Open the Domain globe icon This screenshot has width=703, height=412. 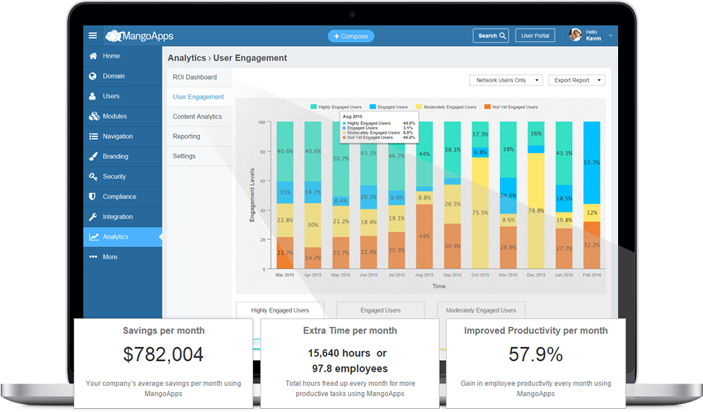(93, 76)
